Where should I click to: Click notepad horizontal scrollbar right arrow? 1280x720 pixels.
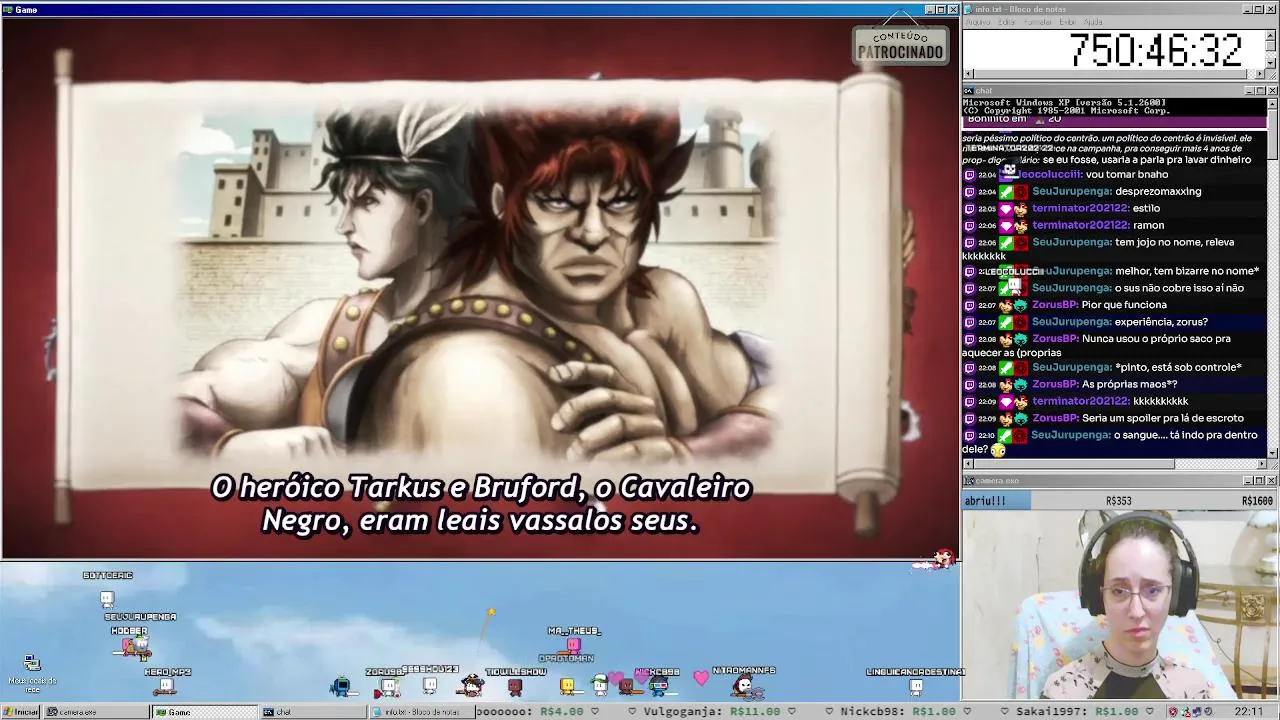(x=1261, y=74)
